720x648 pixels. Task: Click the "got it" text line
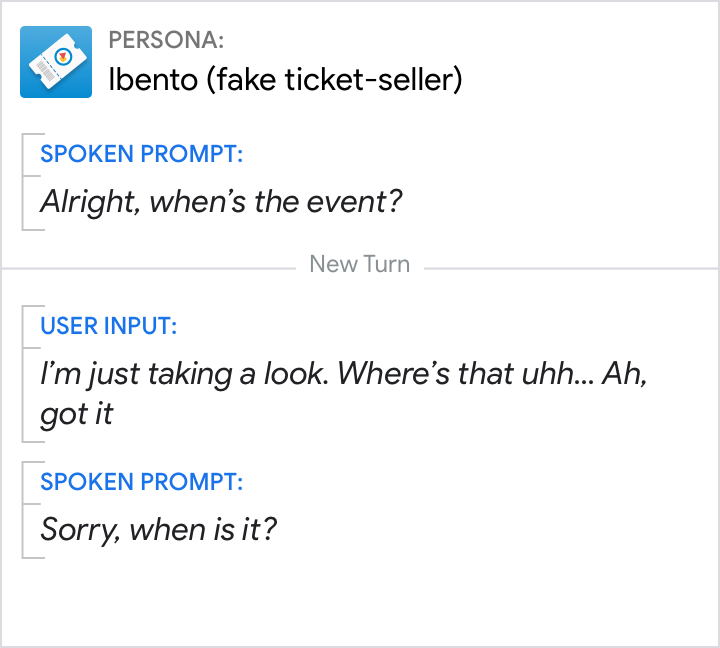77,414
